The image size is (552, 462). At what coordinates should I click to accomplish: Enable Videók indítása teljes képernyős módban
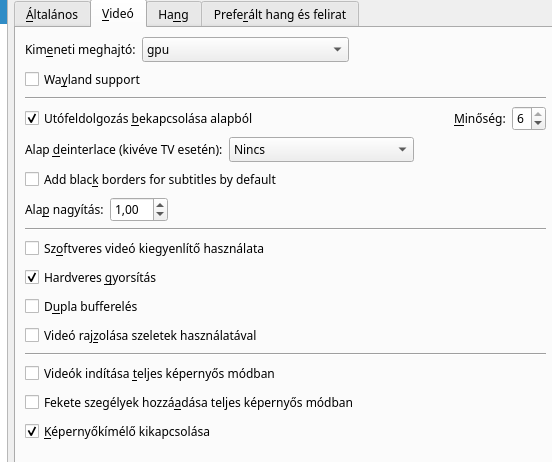(32, 373)
